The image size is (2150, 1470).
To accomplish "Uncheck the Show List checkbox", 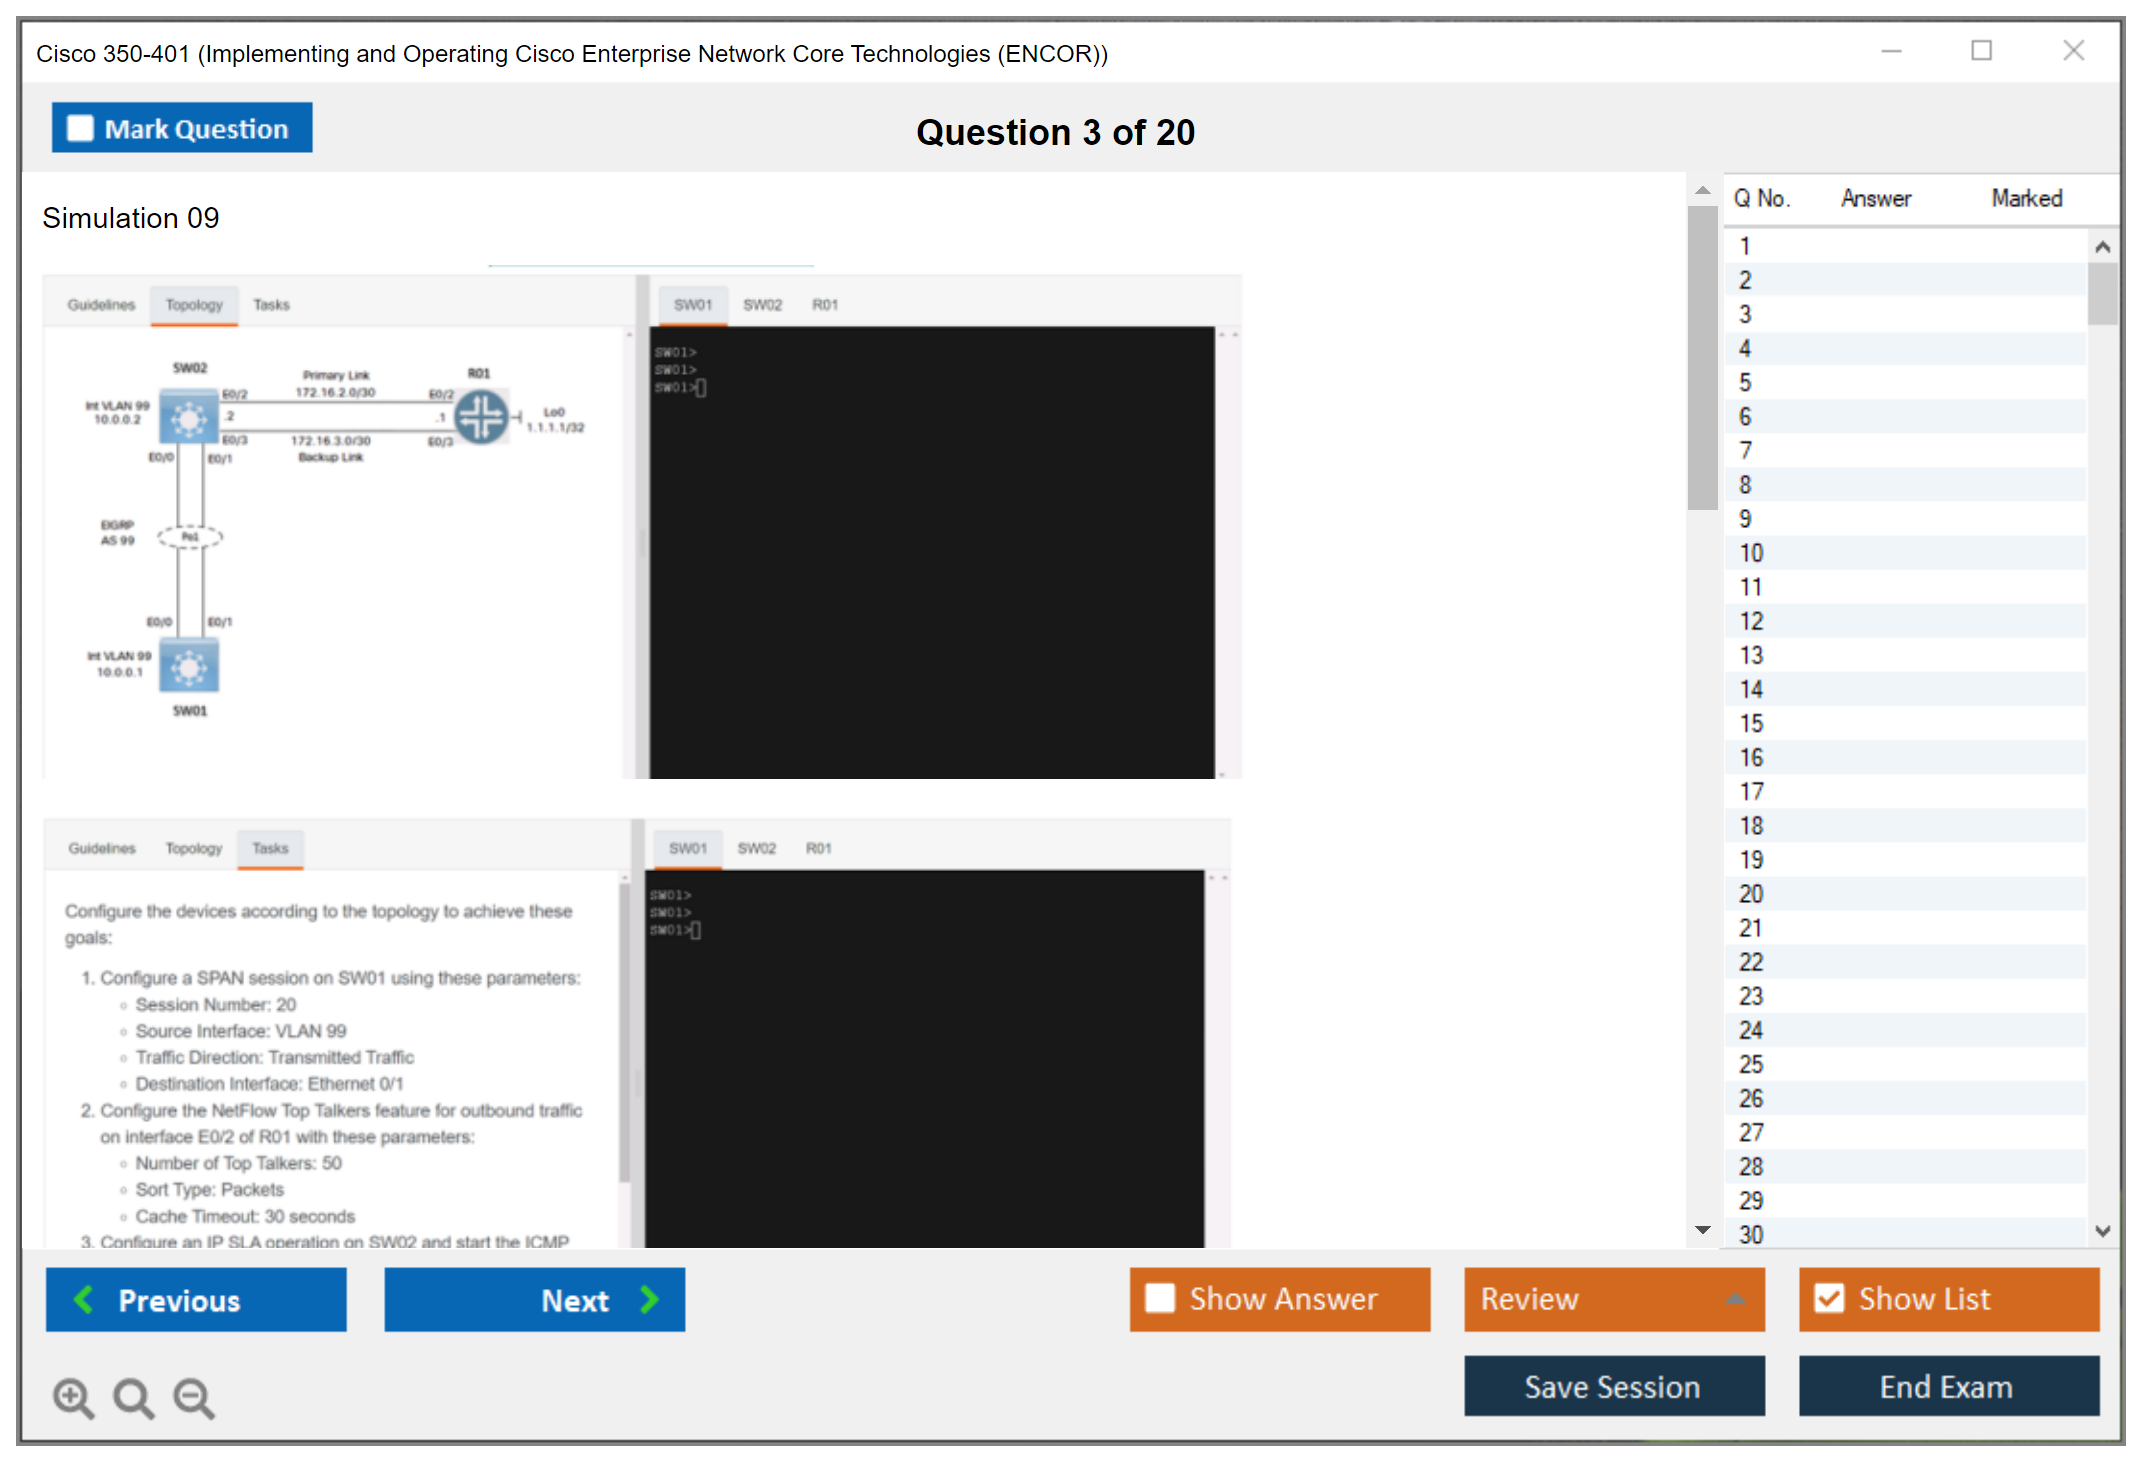I will click(x=1829, y=1298).
